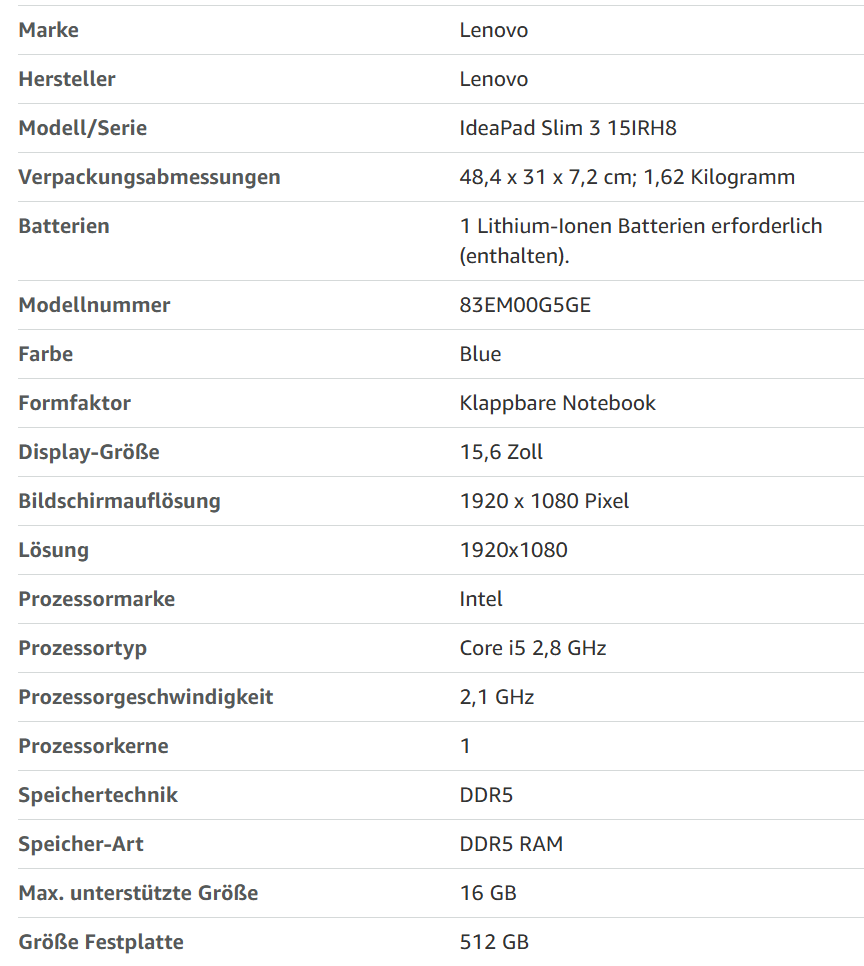Click the Prozessorkerne label
864x966 pixels.
93,746
